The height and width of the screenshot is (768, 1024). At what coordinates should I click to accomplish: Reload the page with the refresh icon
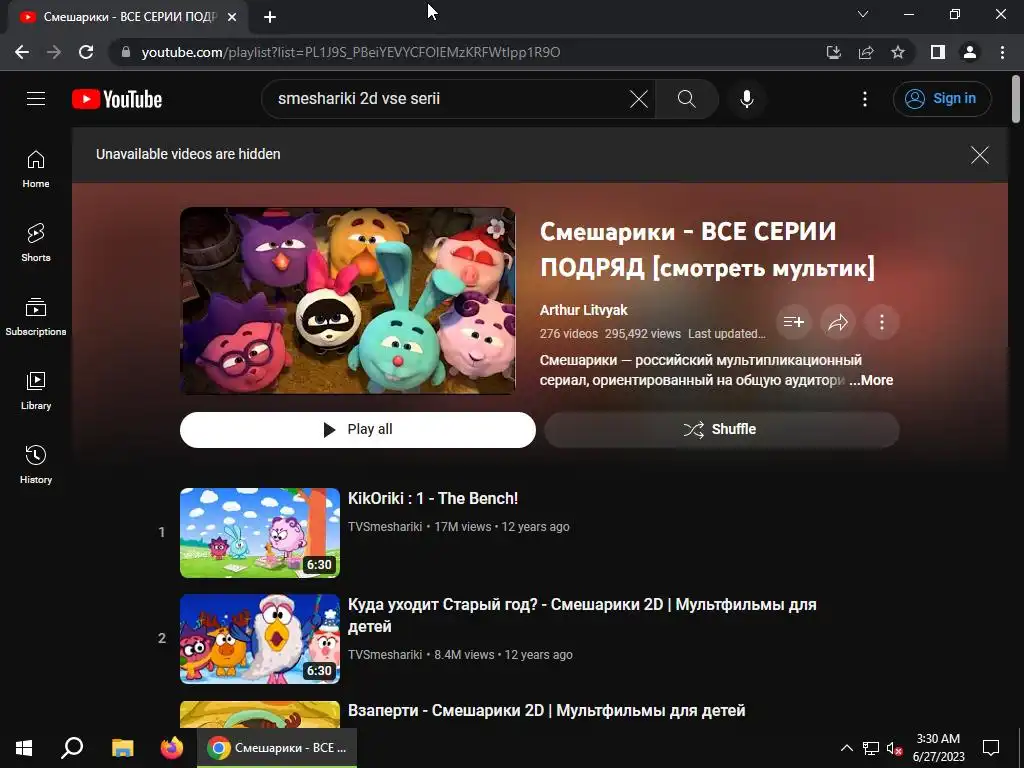click(x=86, y=52)
